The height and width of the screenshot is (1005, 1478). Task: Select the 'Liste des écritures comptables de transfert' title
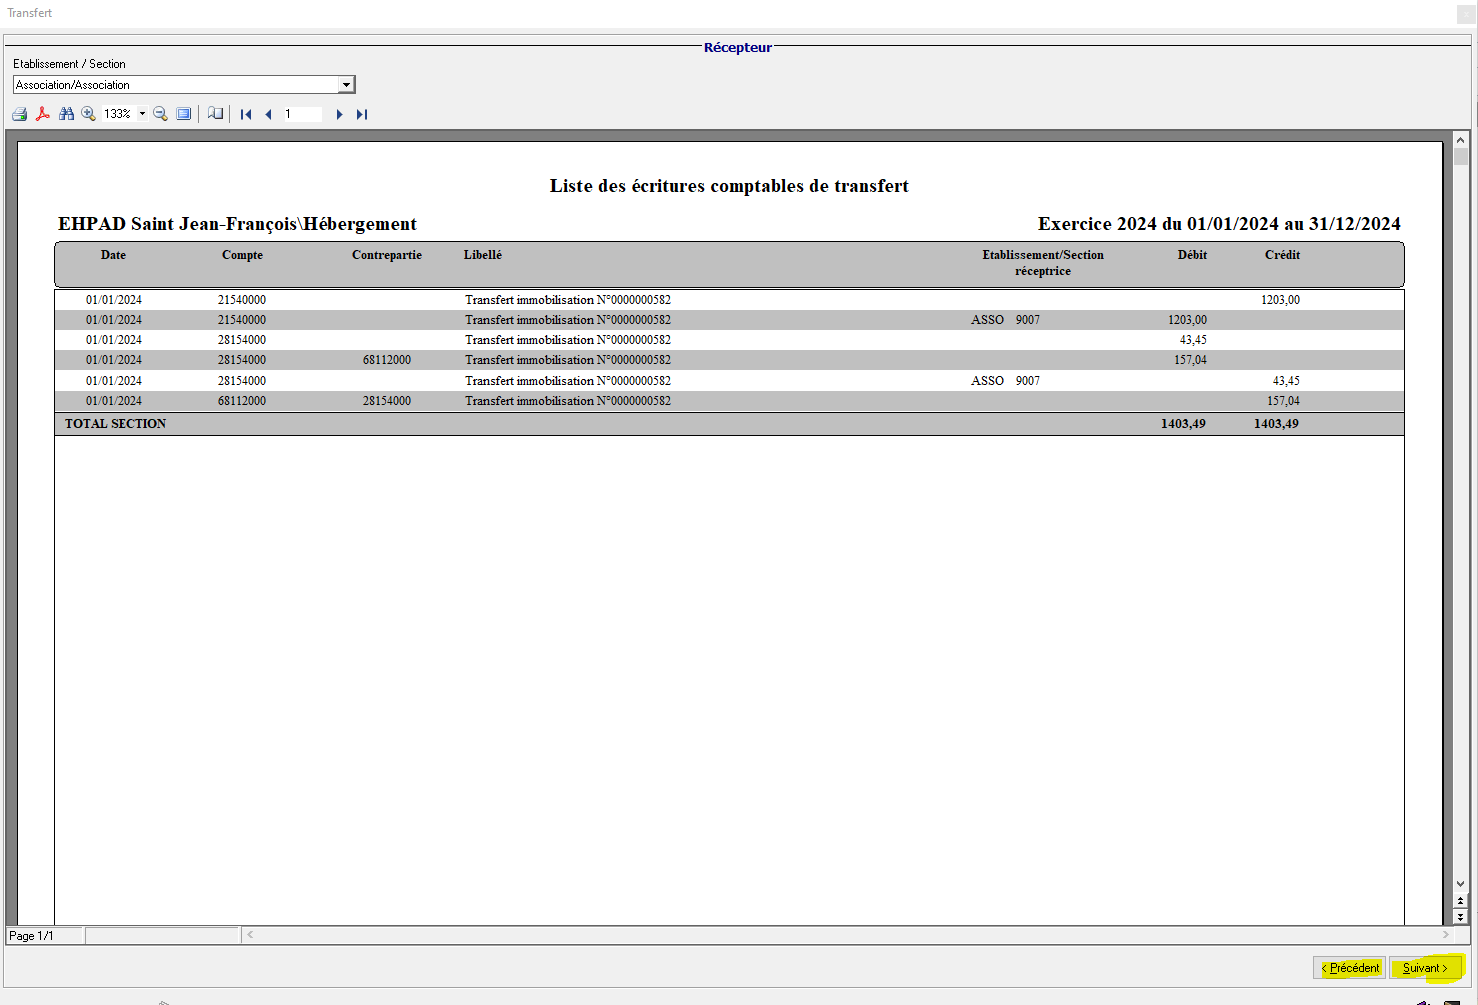[729, 186]
